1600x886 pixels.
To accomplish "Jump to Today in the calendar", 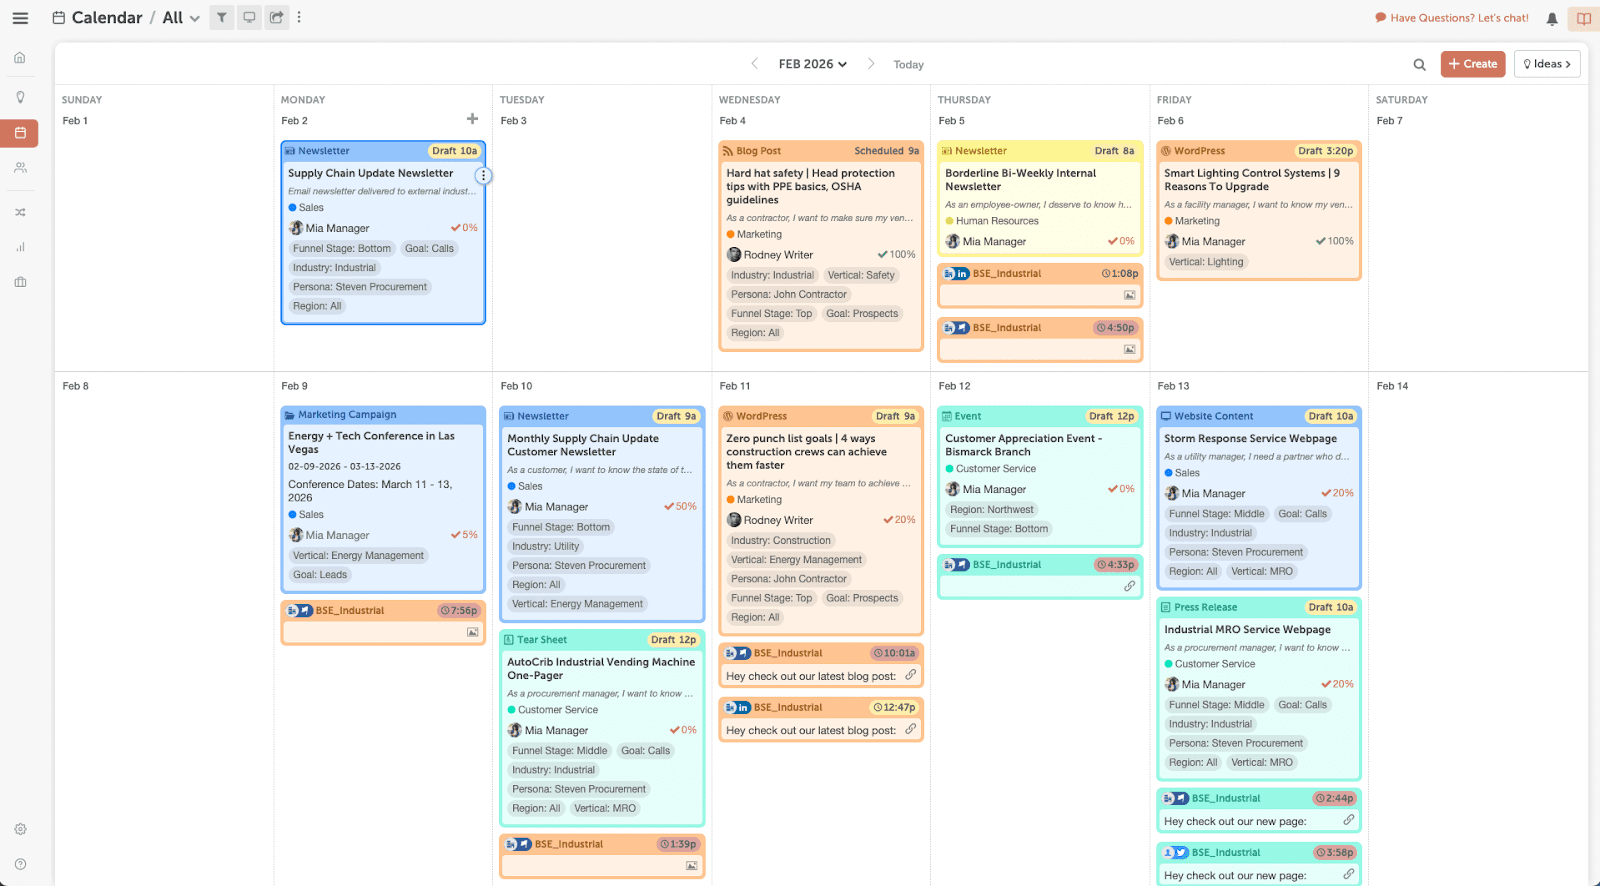I will click(x=908, y=65).
